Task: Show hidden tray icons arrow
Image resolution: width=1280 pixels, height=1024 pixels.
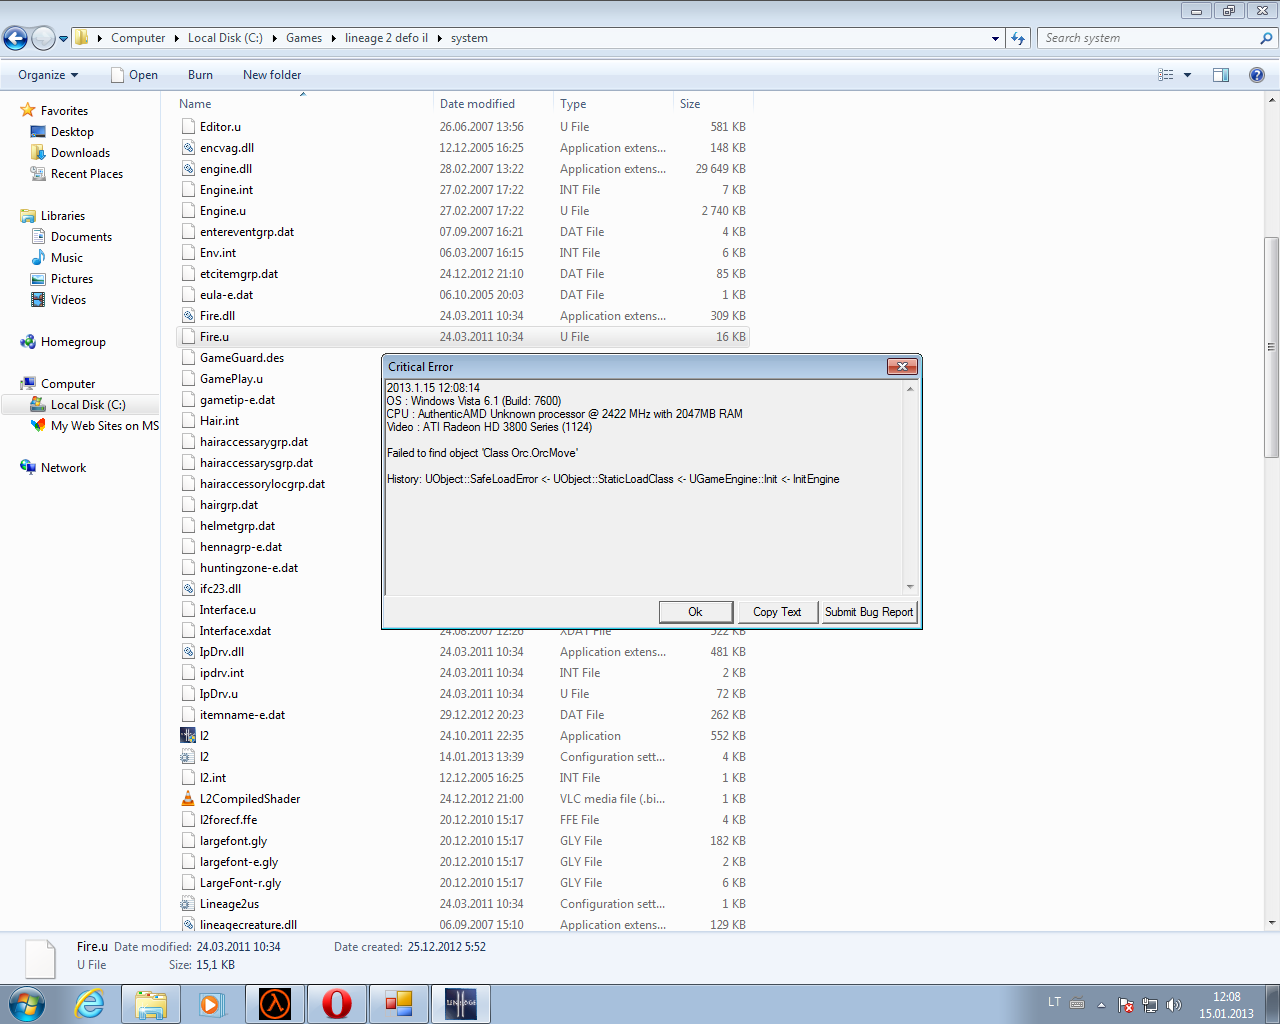Action: point(1101,1005)
